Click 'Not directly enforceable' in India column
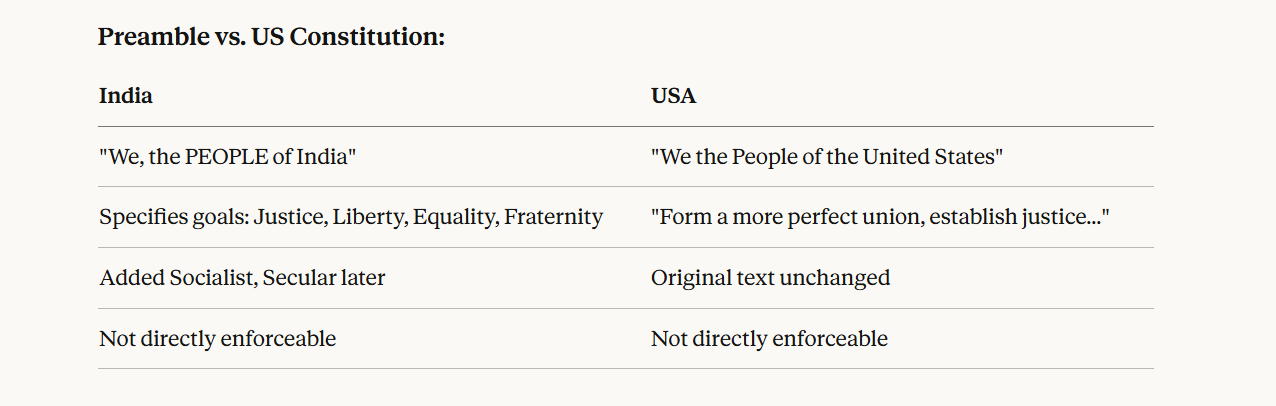 tap(217, 339)
